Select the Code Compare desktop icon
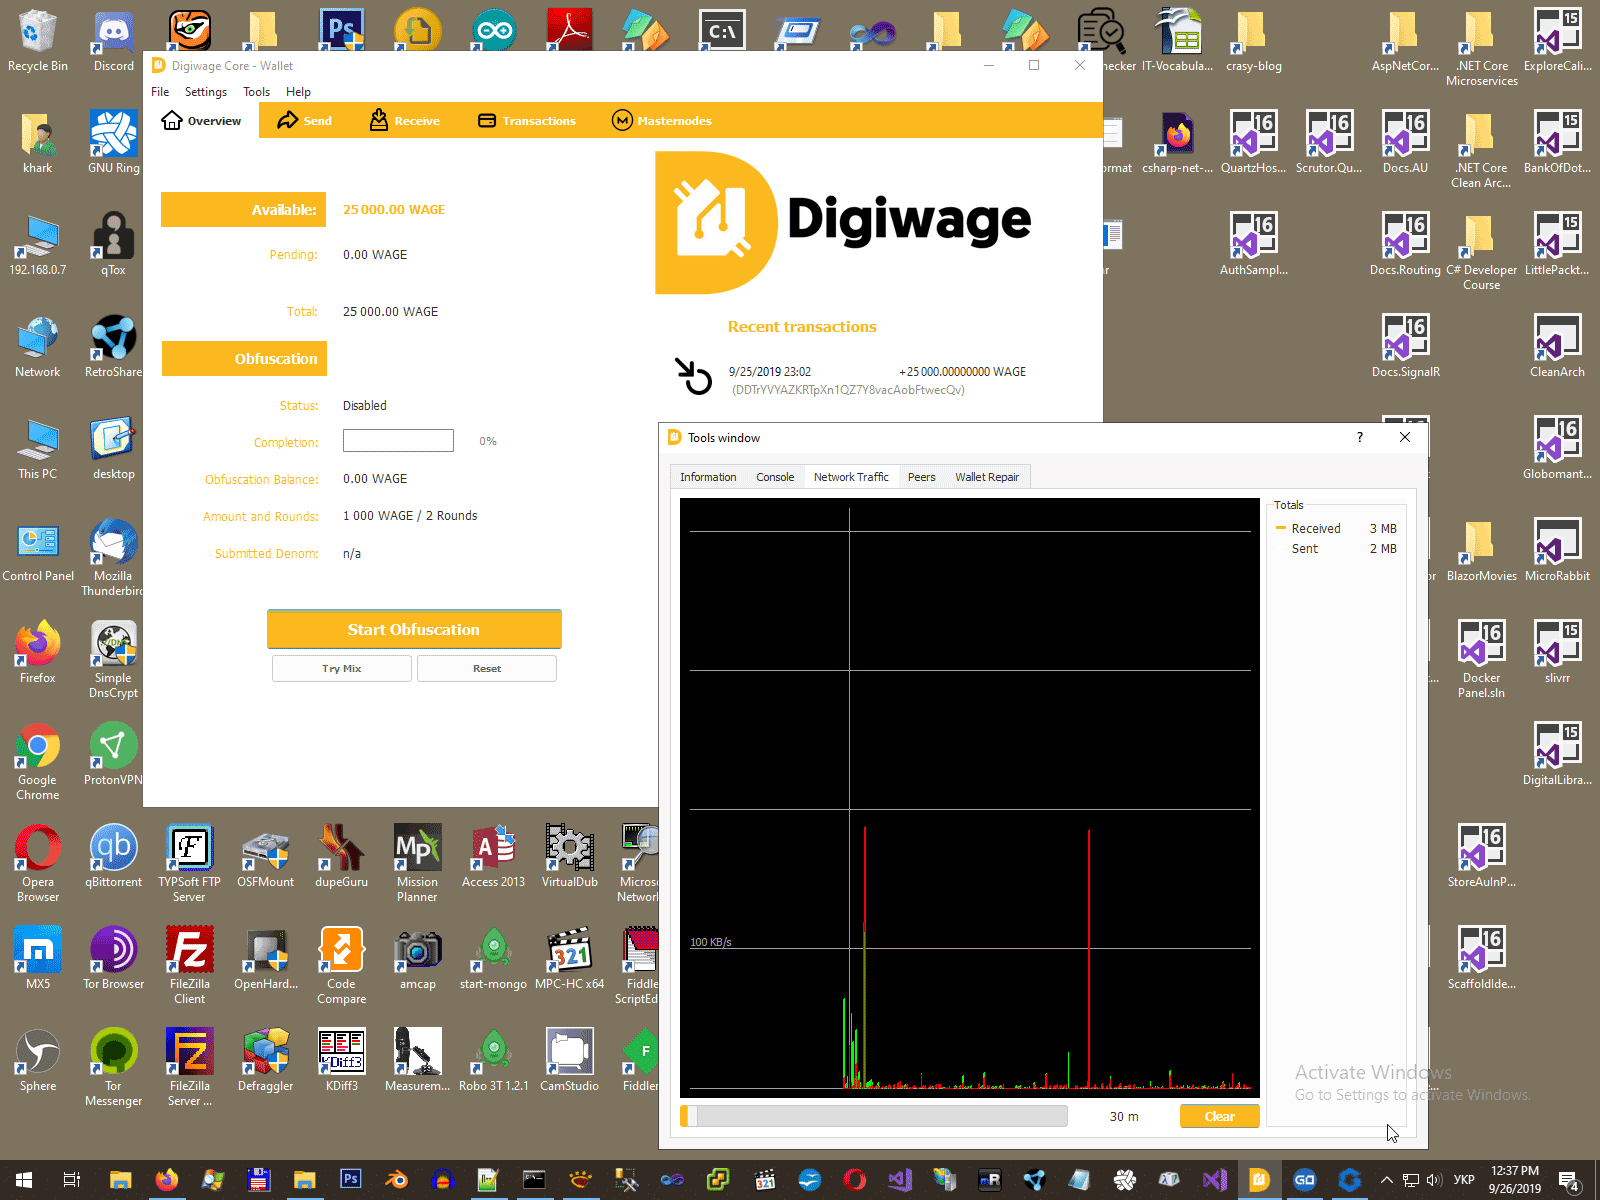 pos(342,966)
